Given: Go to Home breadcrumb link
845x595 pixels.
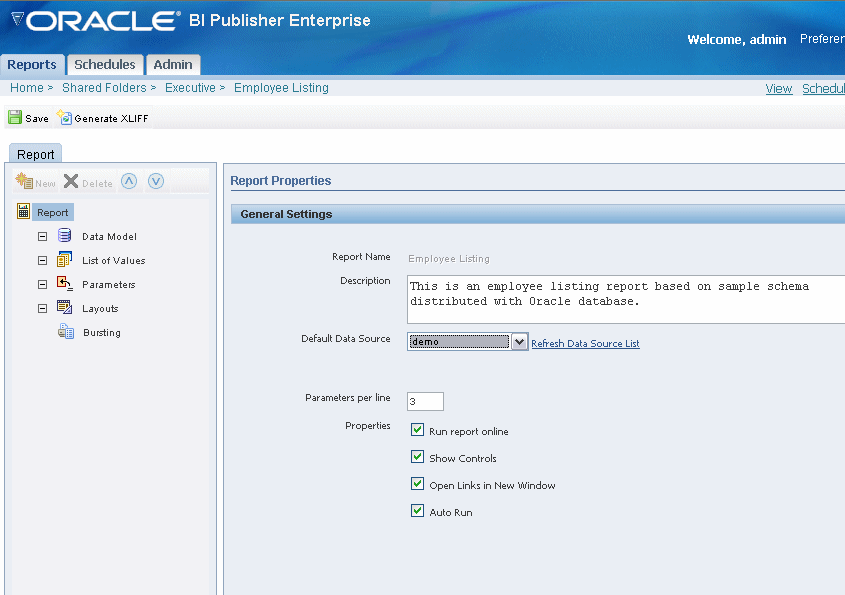Looking at the screenshot, I should (26, 88).
